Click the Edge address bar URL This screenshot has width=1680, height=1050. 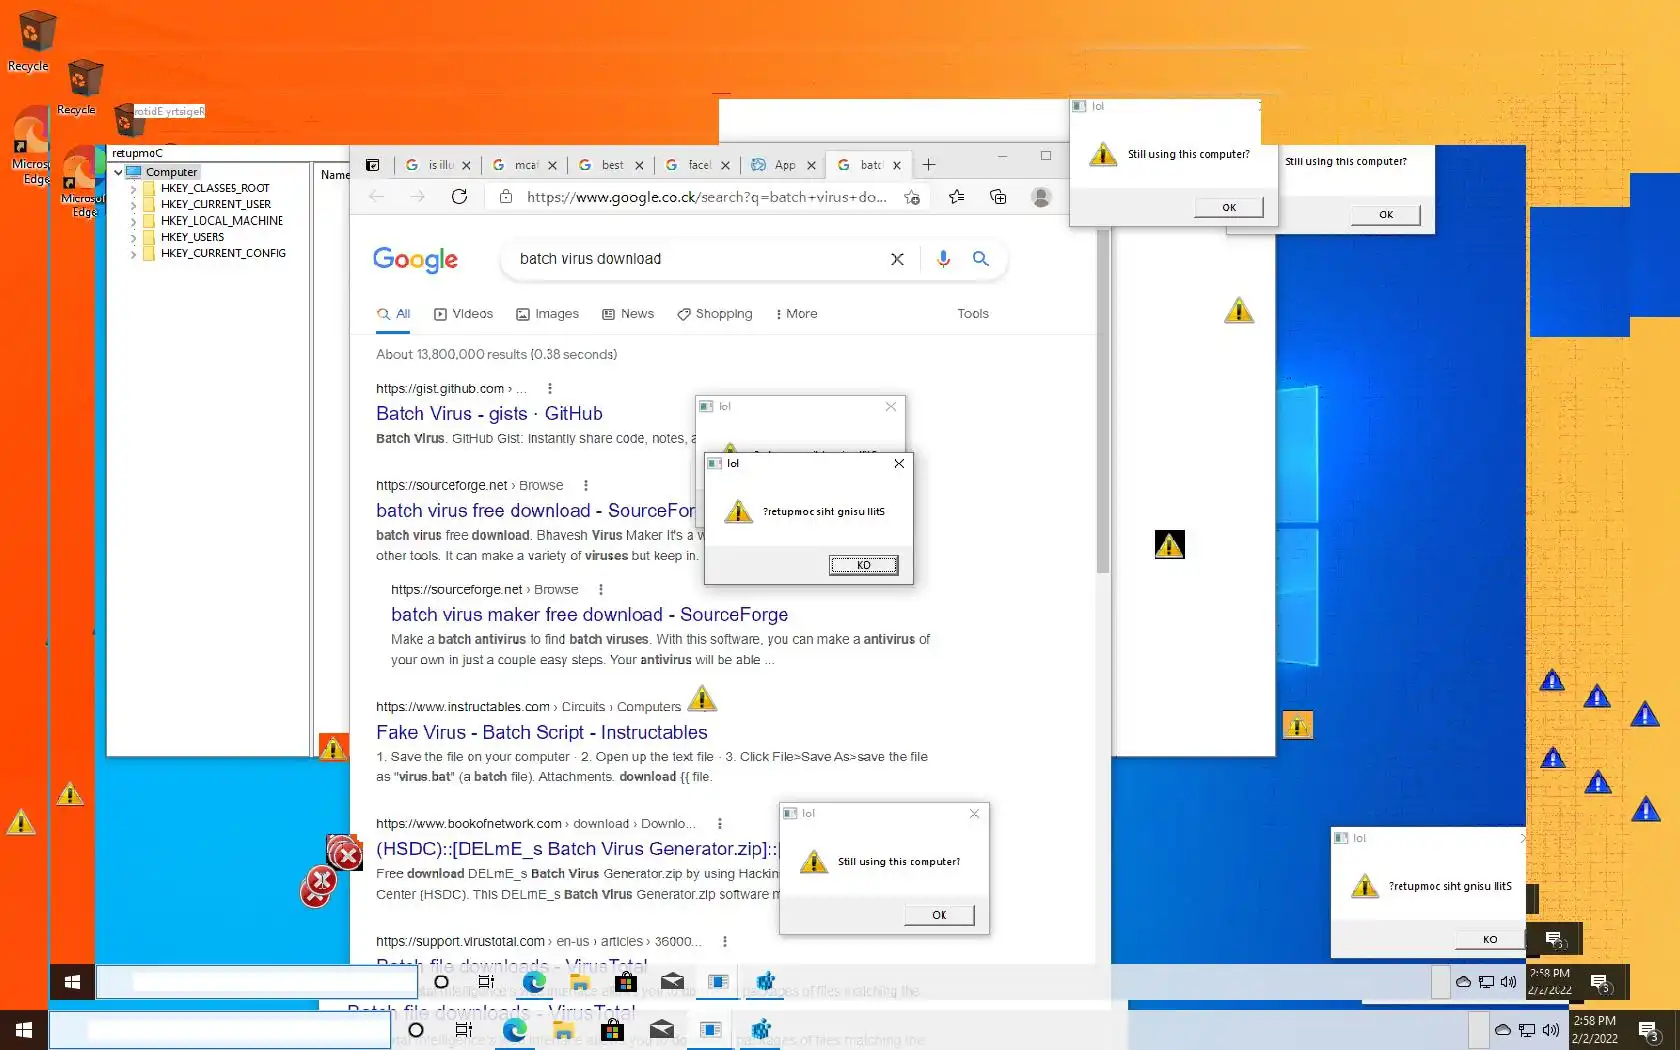click(x=706, y=197)
